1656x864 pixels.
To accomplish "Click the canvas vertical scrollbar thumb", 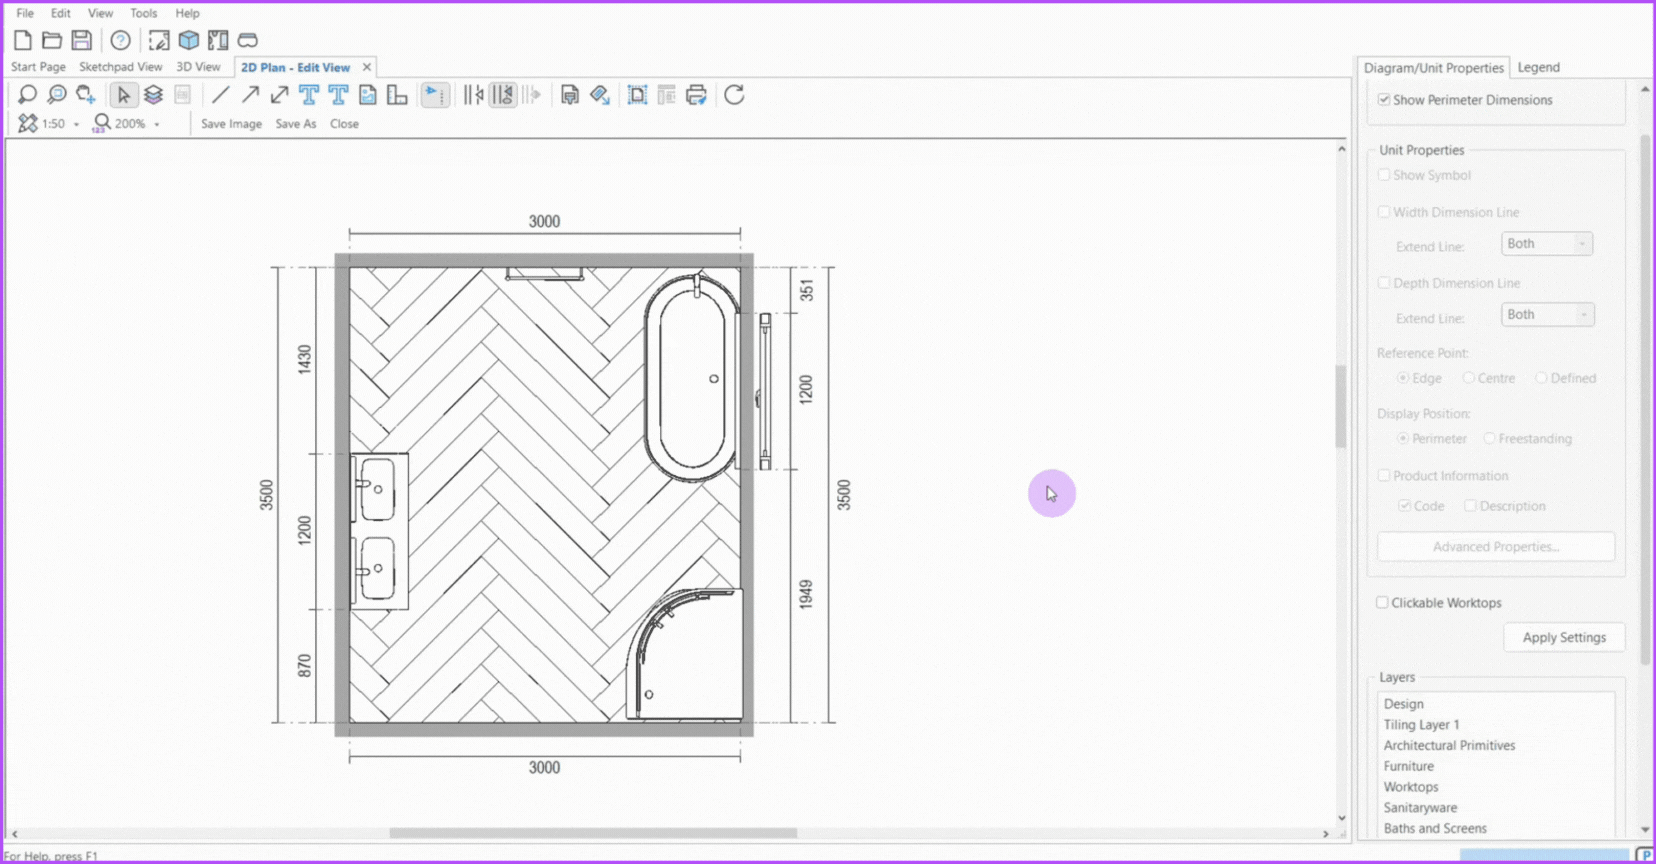I will point(1341,407).
